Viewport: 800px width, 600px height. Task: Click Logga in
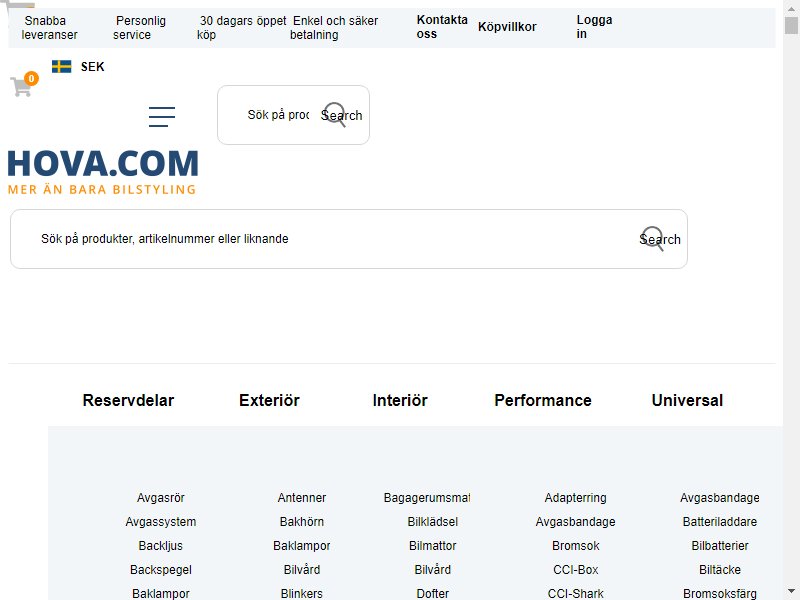594,27
